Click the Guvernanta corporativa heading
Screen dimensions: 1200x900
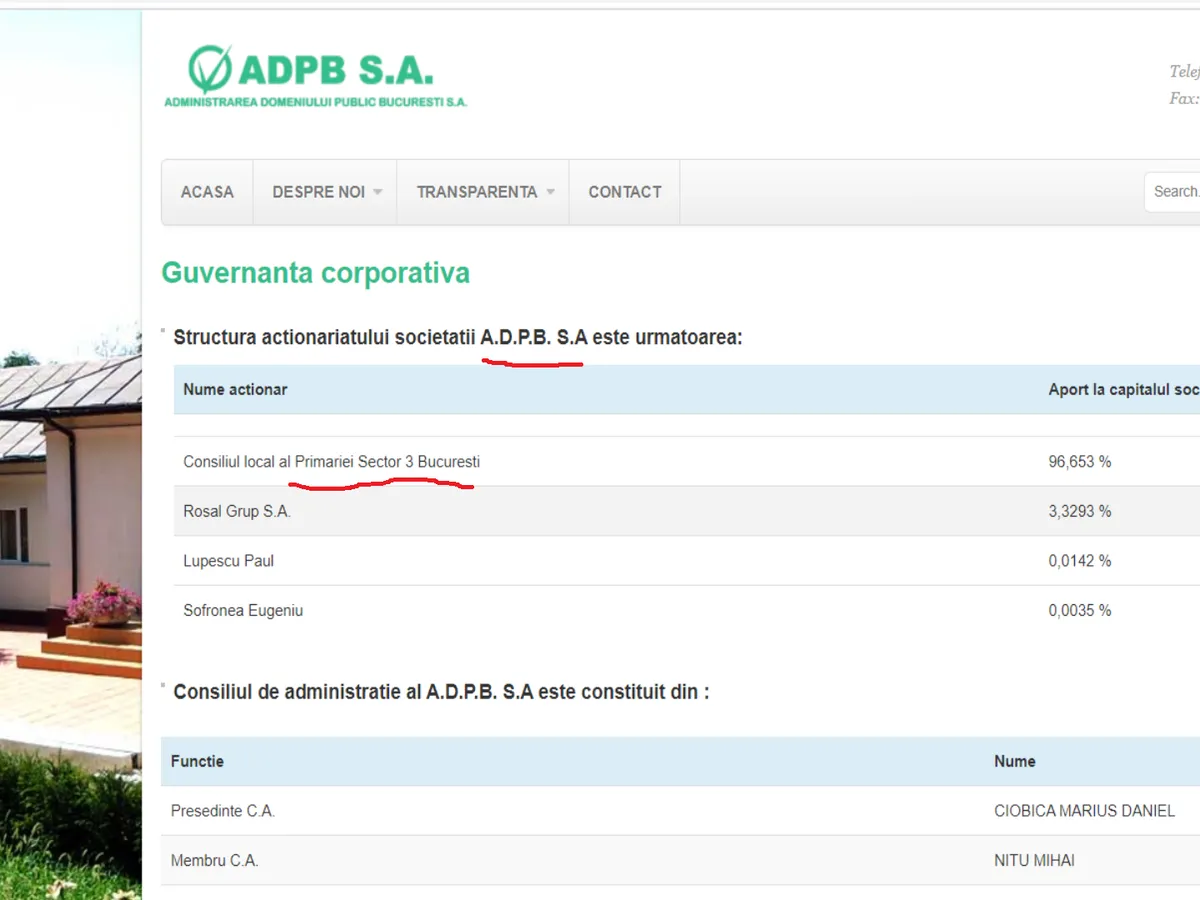tap(315, 273)
